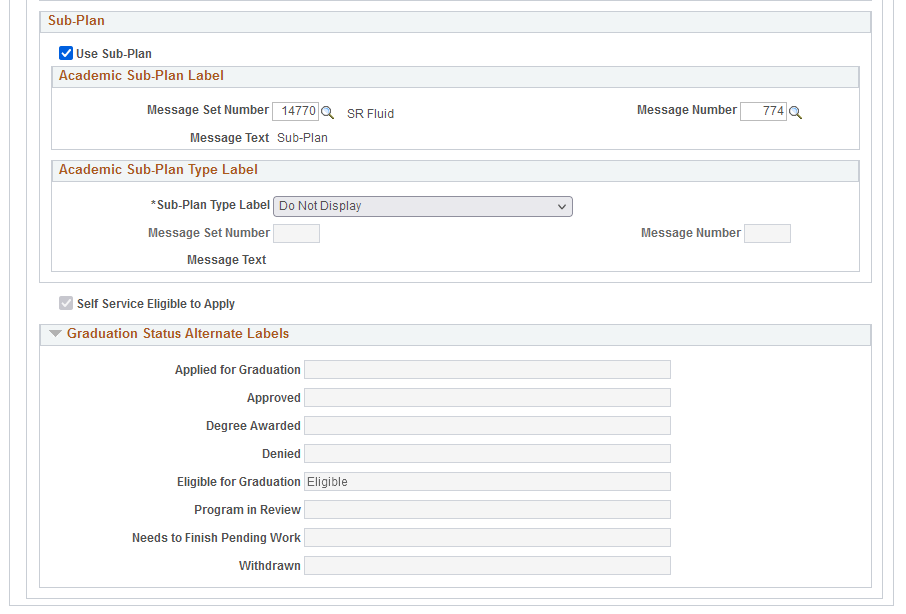Uncheck the Use Sub-Plan checkbox

[66, 53]
